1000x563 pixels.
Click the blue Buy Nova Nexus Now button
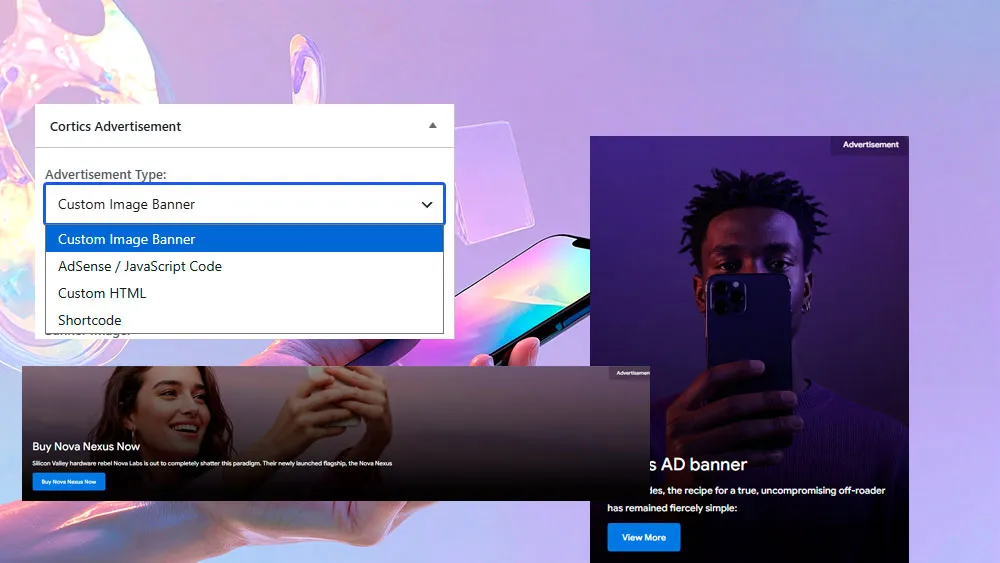pos(69,481)
